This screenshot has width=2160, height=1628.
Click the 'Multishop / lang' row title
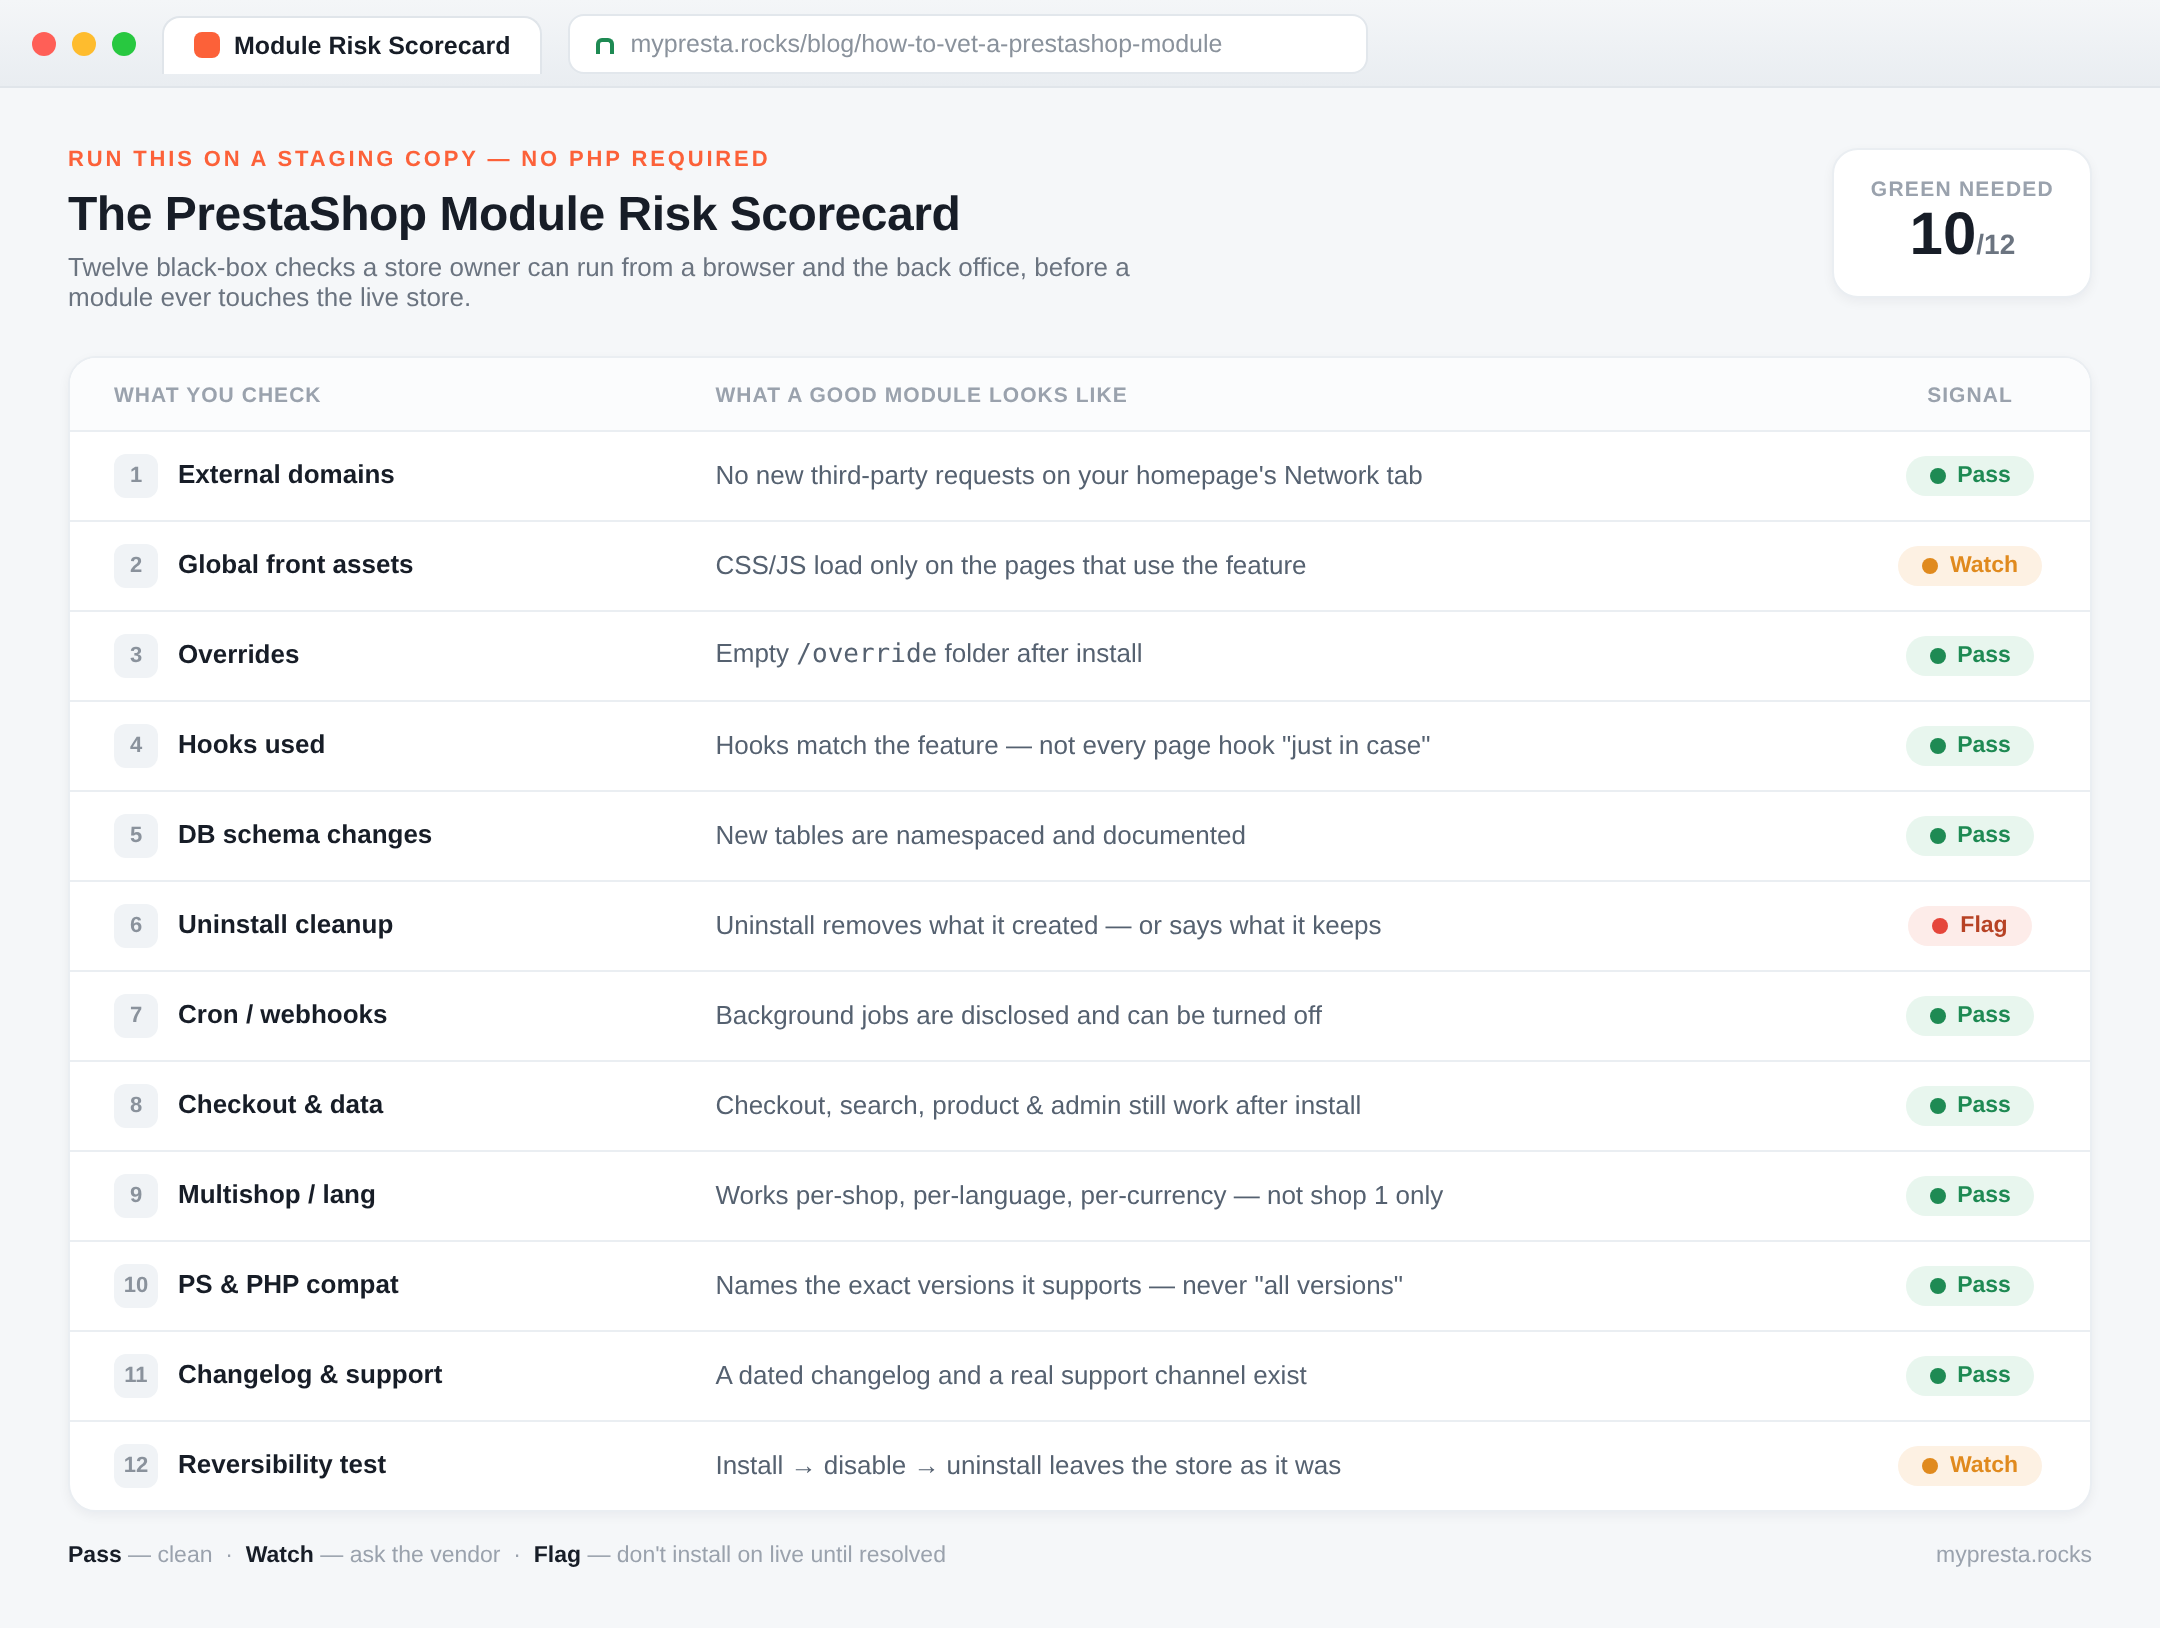pos(277,1194)
